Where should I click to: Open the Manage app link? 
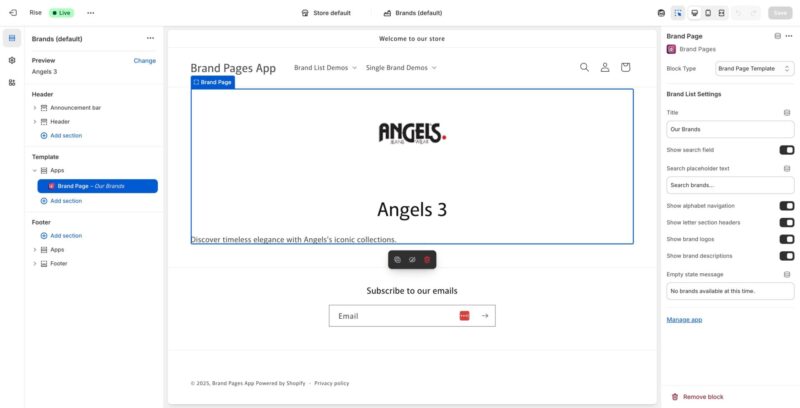coord(684,320)
